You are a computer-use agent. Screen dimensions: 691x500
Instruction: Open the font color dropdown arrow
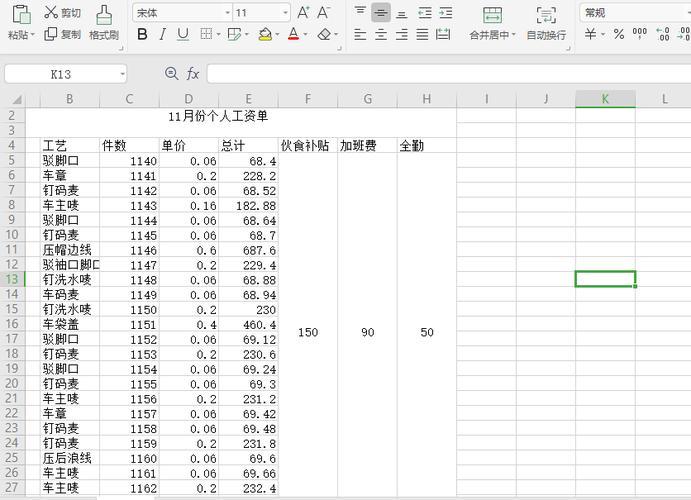tap(305, 34)
